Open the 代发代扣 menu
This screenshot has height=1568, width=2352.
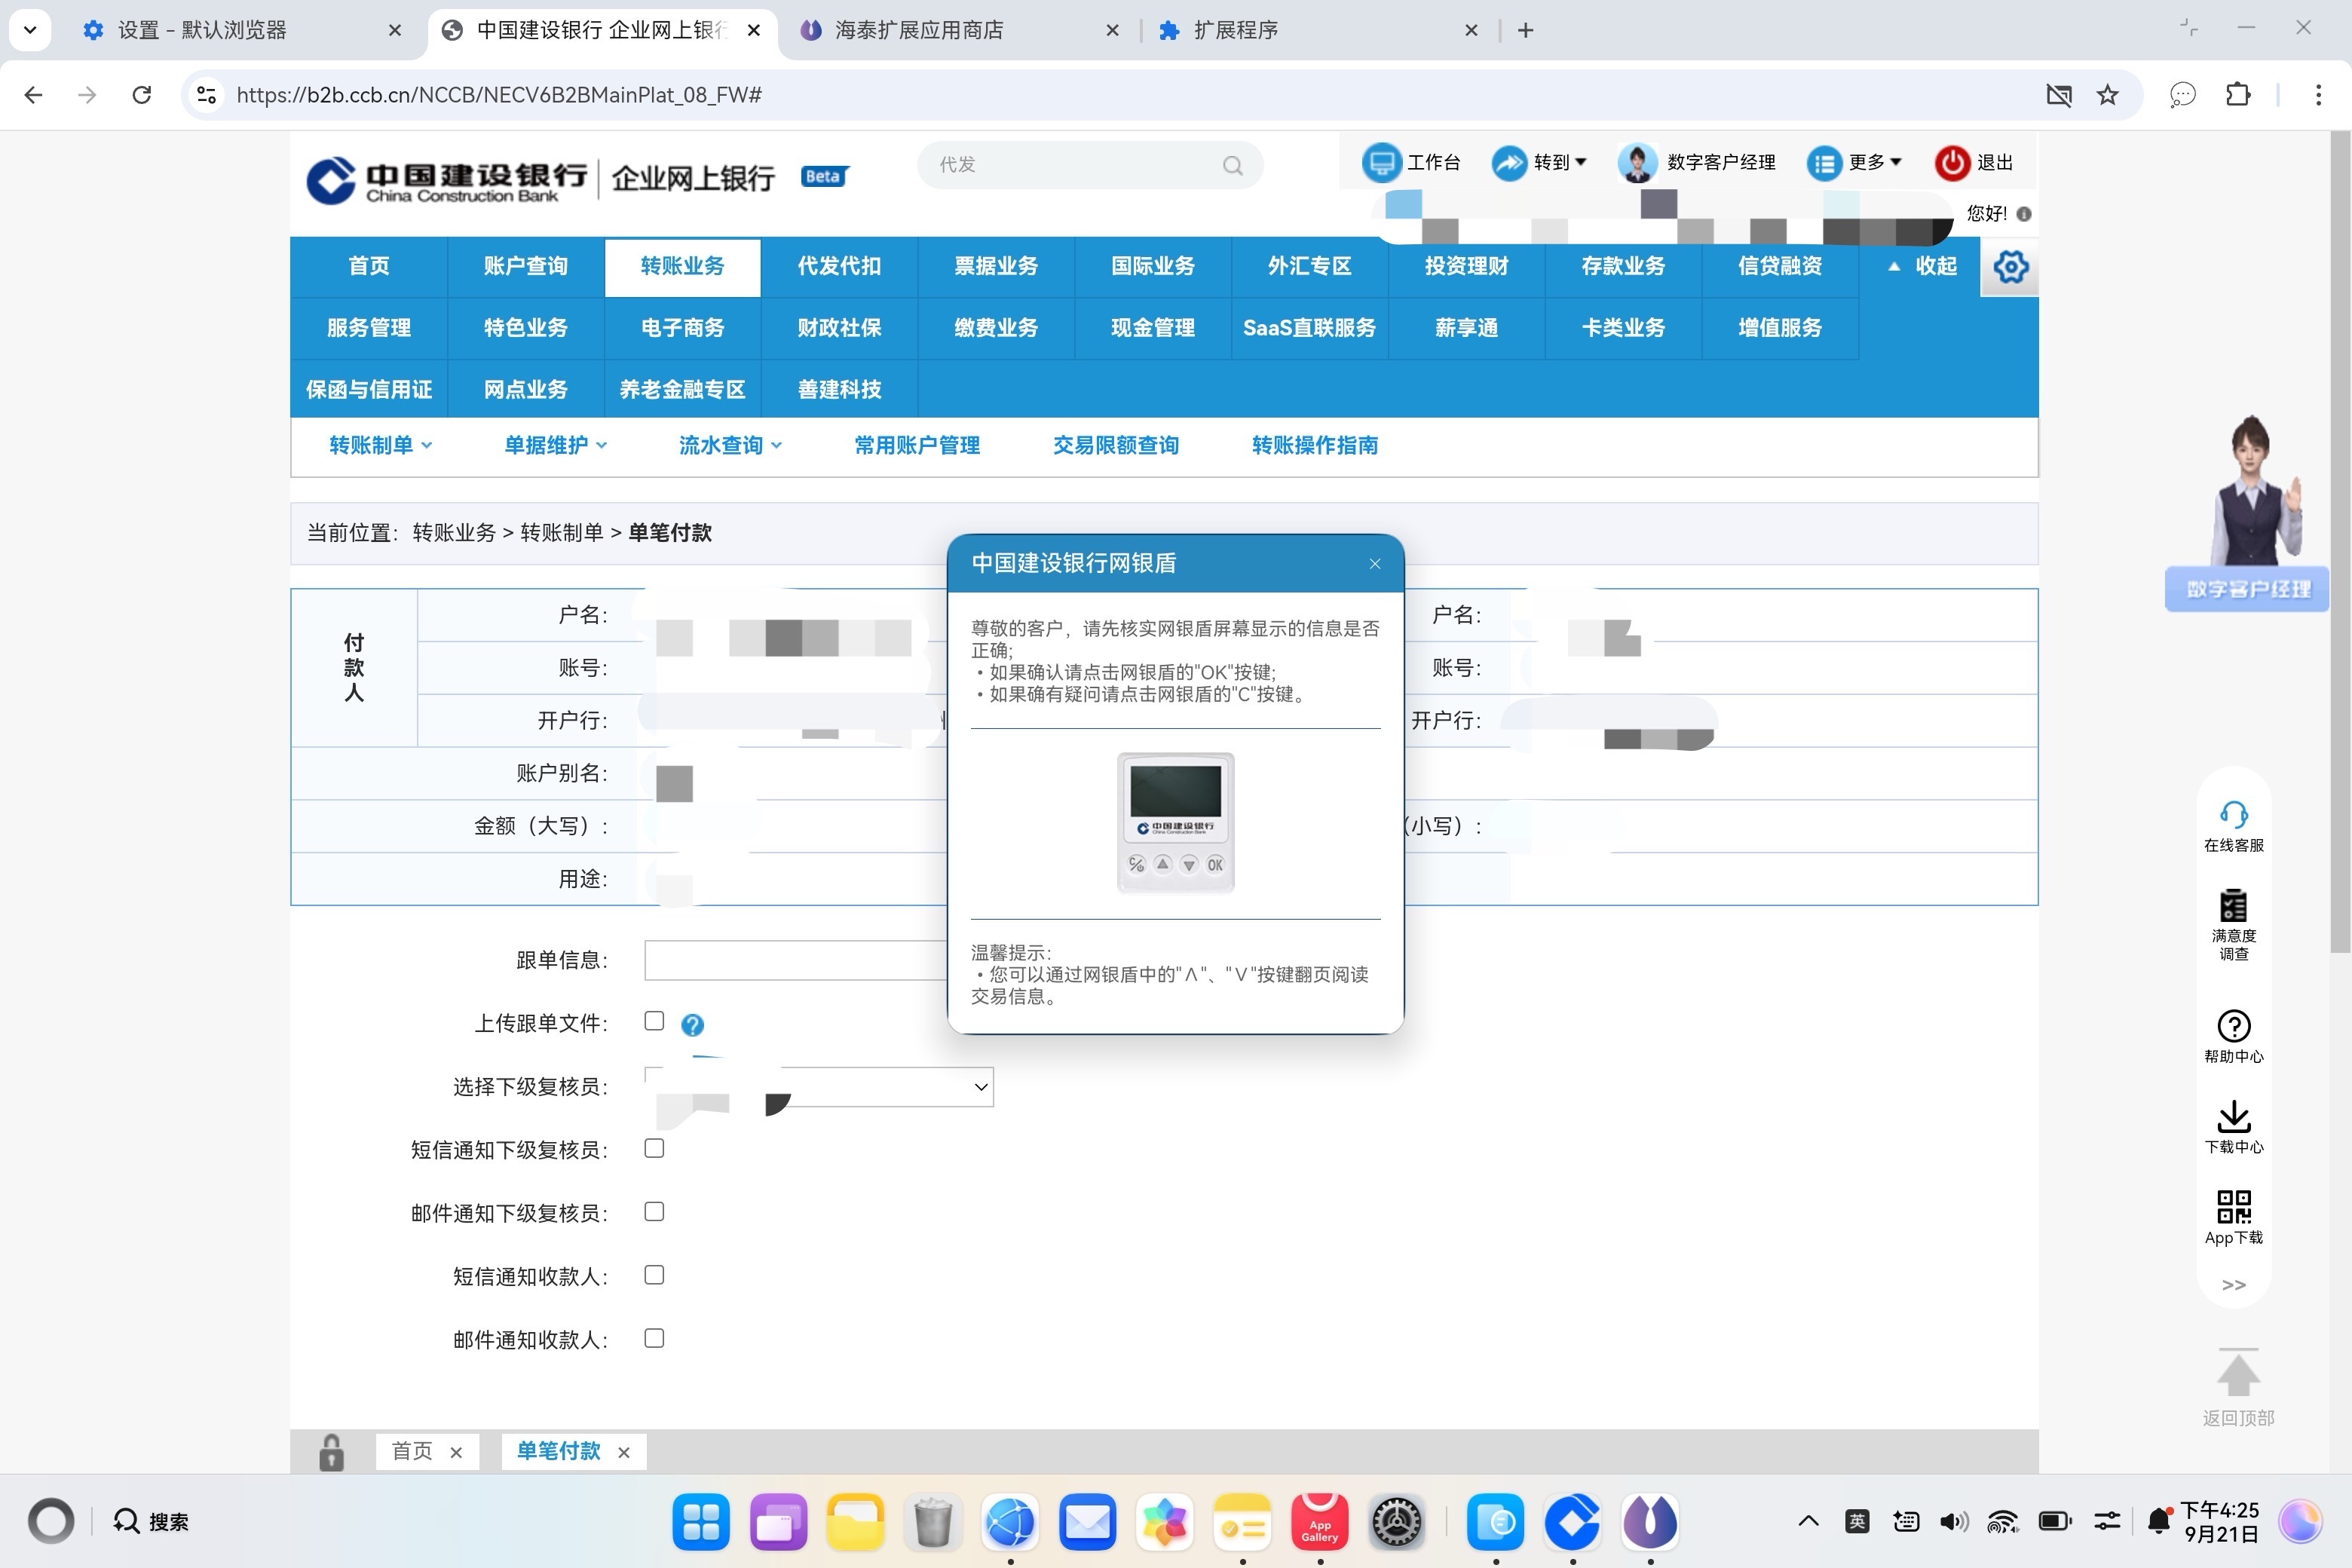pyautogui.click(x=839, y=267)
